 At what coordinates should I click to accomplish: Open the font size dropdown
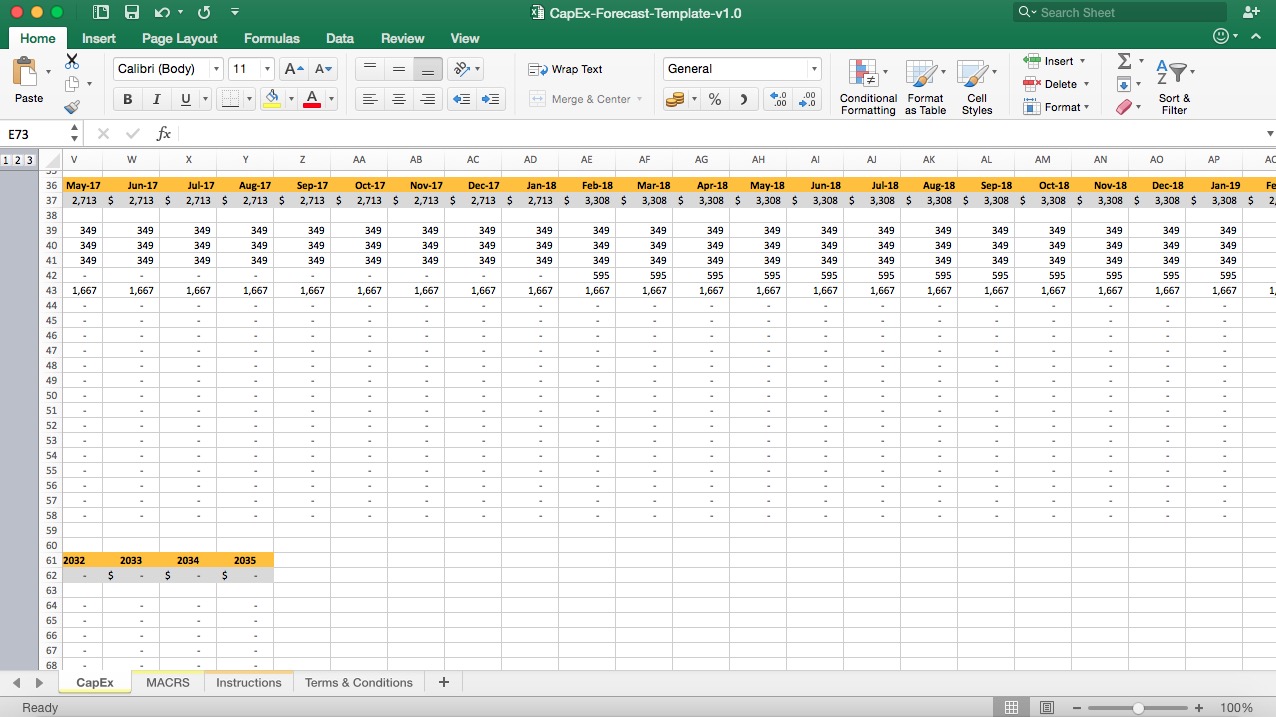(x=265, y=69)
